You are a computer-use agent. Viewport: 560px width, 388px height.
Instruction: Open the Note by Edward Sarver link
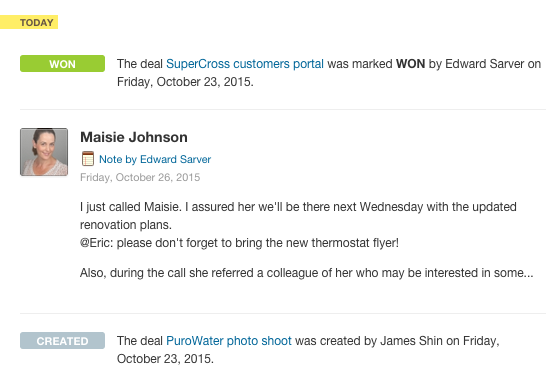[155, 159]
